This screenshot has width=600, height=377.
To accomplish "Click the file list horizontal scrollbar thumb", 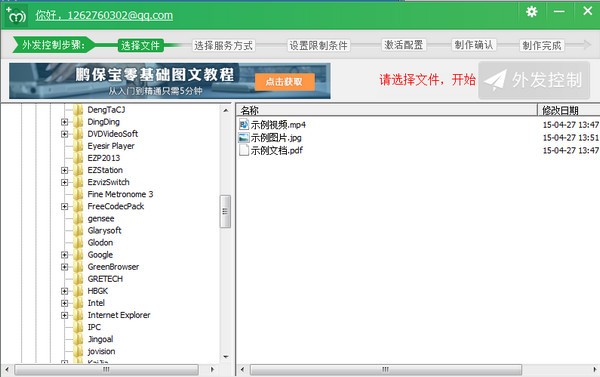I will (x=386, y=369).
